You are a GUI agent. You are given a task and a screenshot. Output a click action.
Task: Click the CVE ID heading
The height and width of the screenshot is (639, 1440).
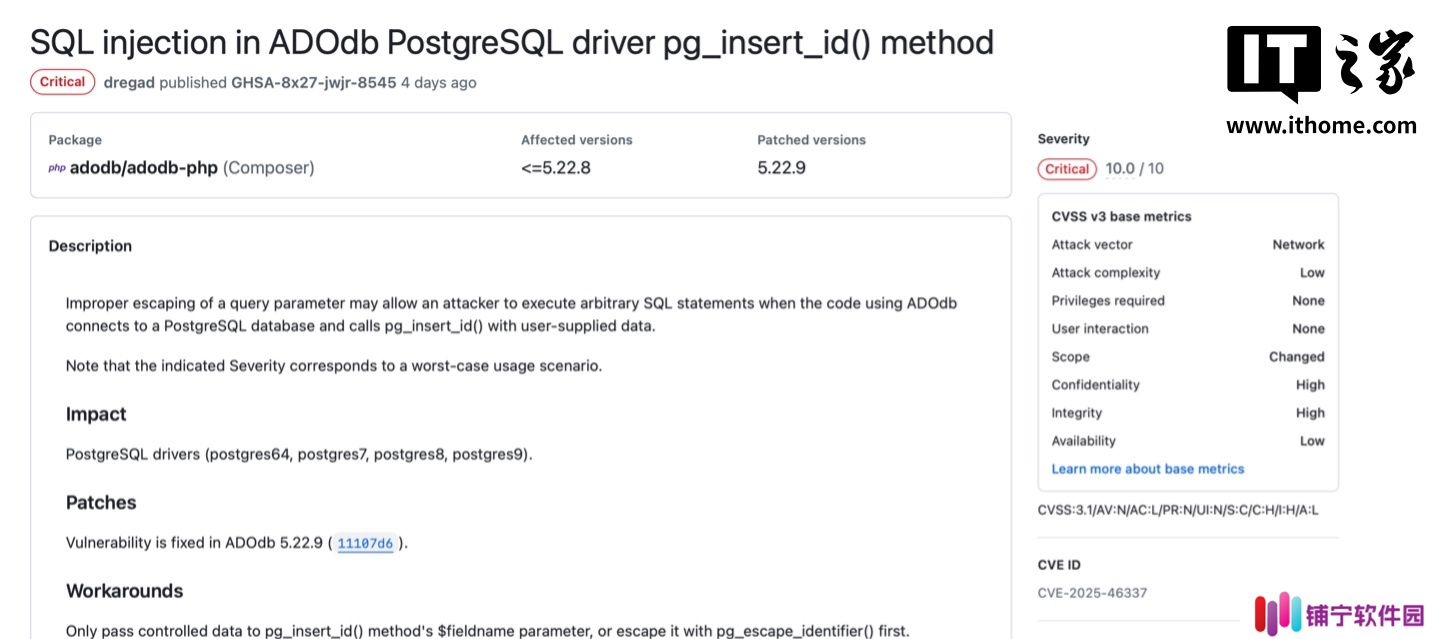(1059, 565)
